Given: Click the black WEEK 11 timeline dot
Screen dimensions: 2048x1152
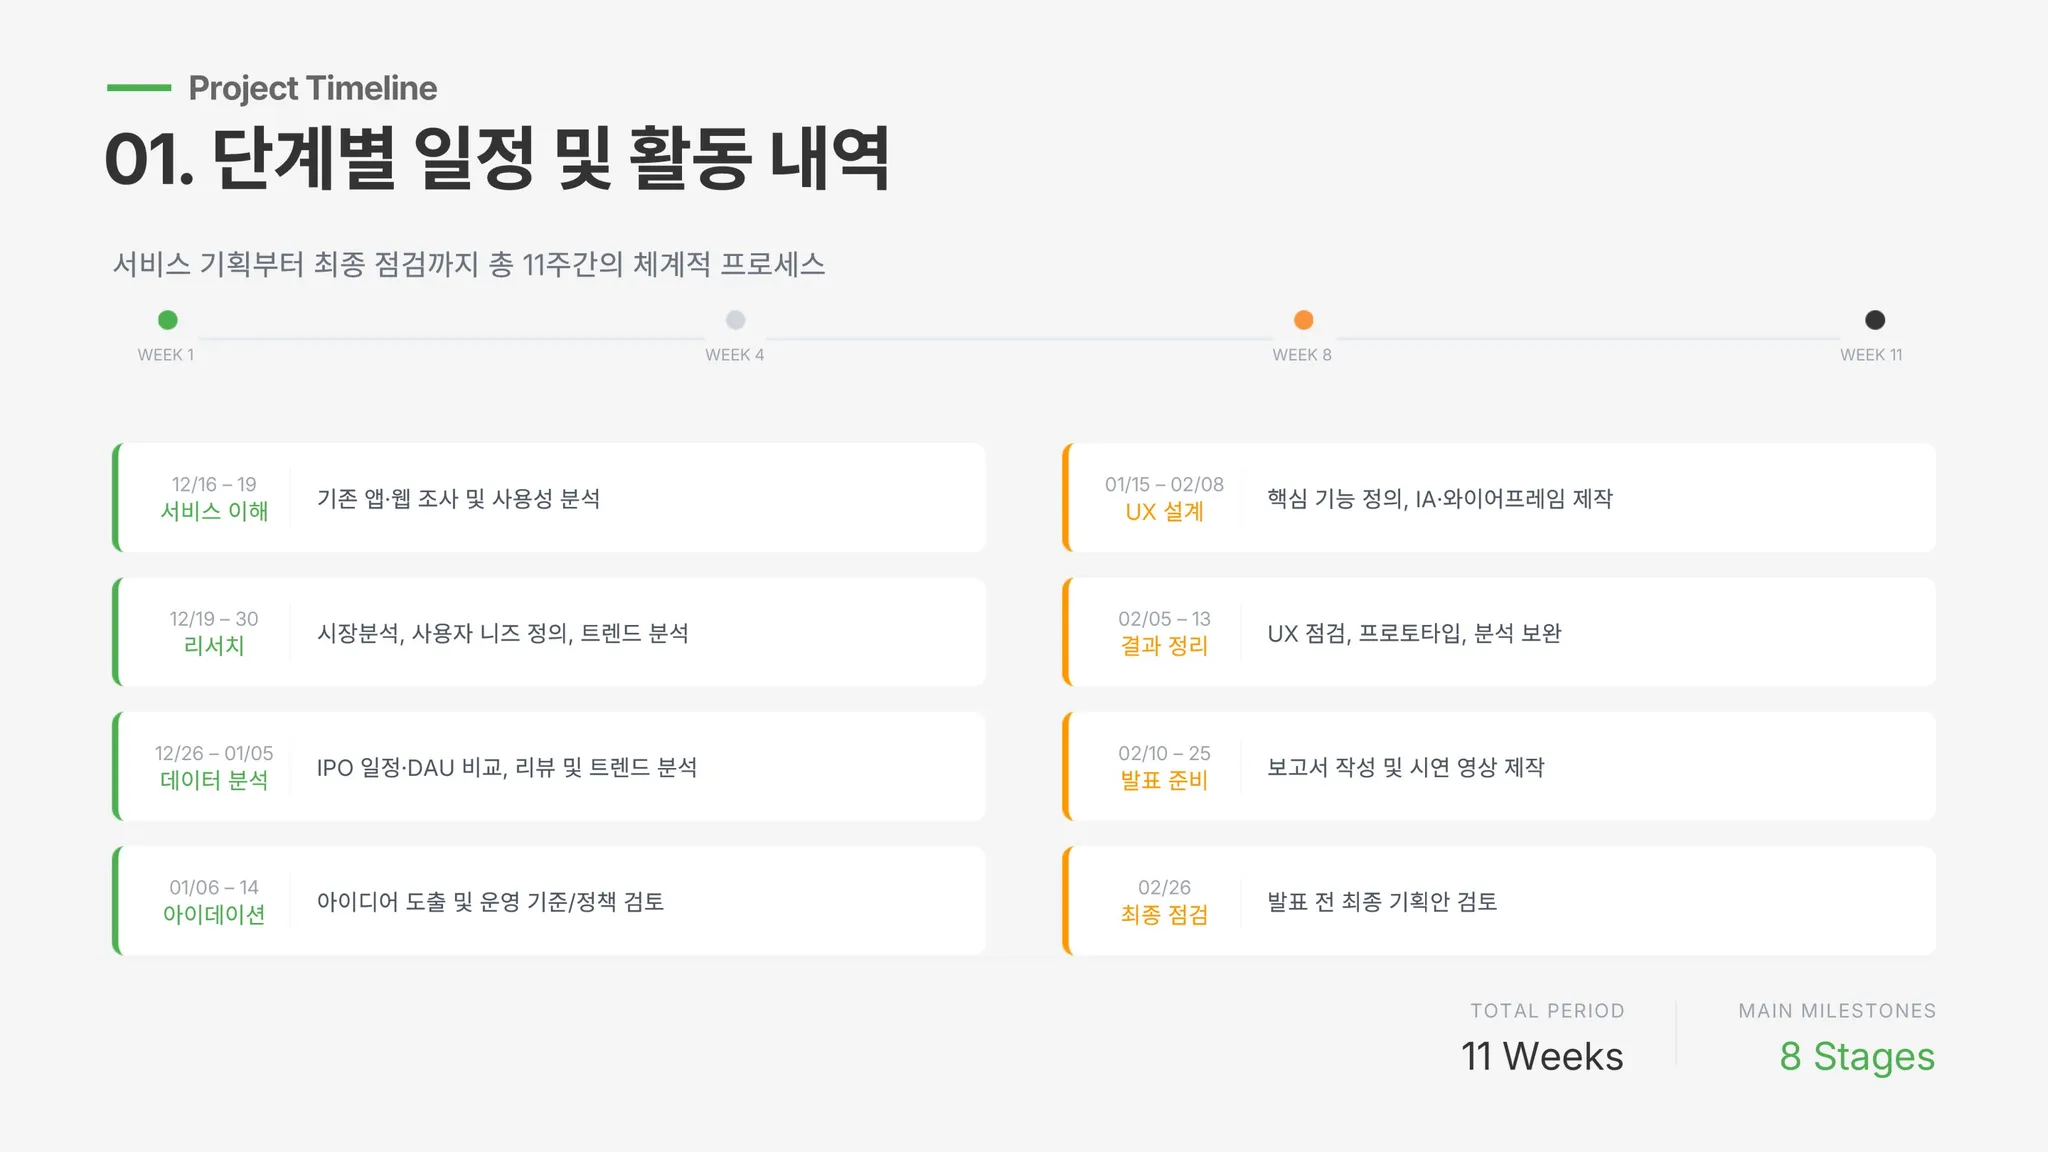Looking at the screenshot, I should pyautogui.click(x=1875, y=320).
